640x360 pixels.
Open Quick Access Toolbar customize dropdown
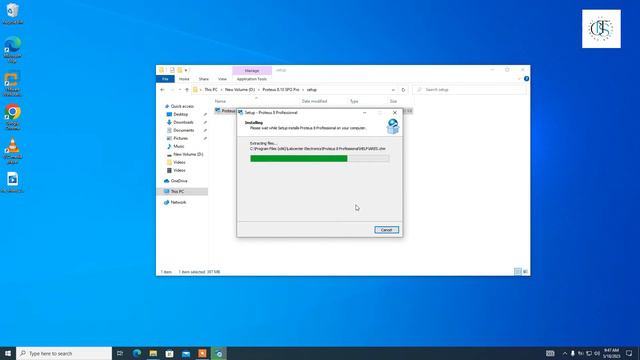point(186,70)
